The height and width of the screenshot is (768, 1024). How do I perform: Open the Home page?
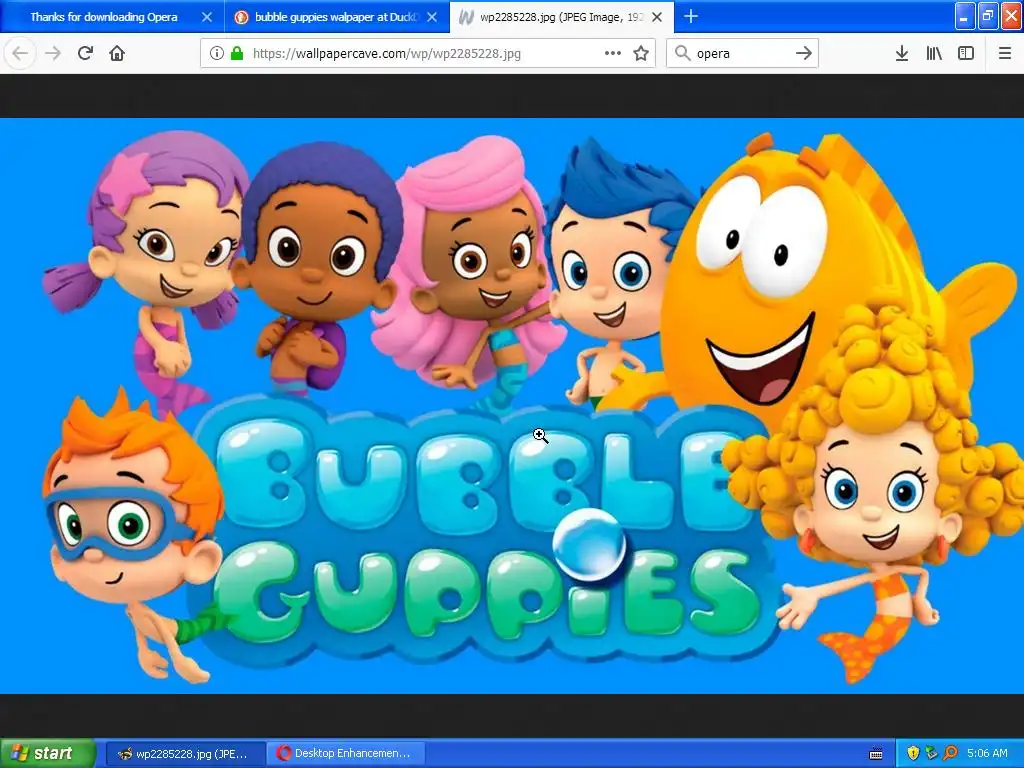(117, 54)
